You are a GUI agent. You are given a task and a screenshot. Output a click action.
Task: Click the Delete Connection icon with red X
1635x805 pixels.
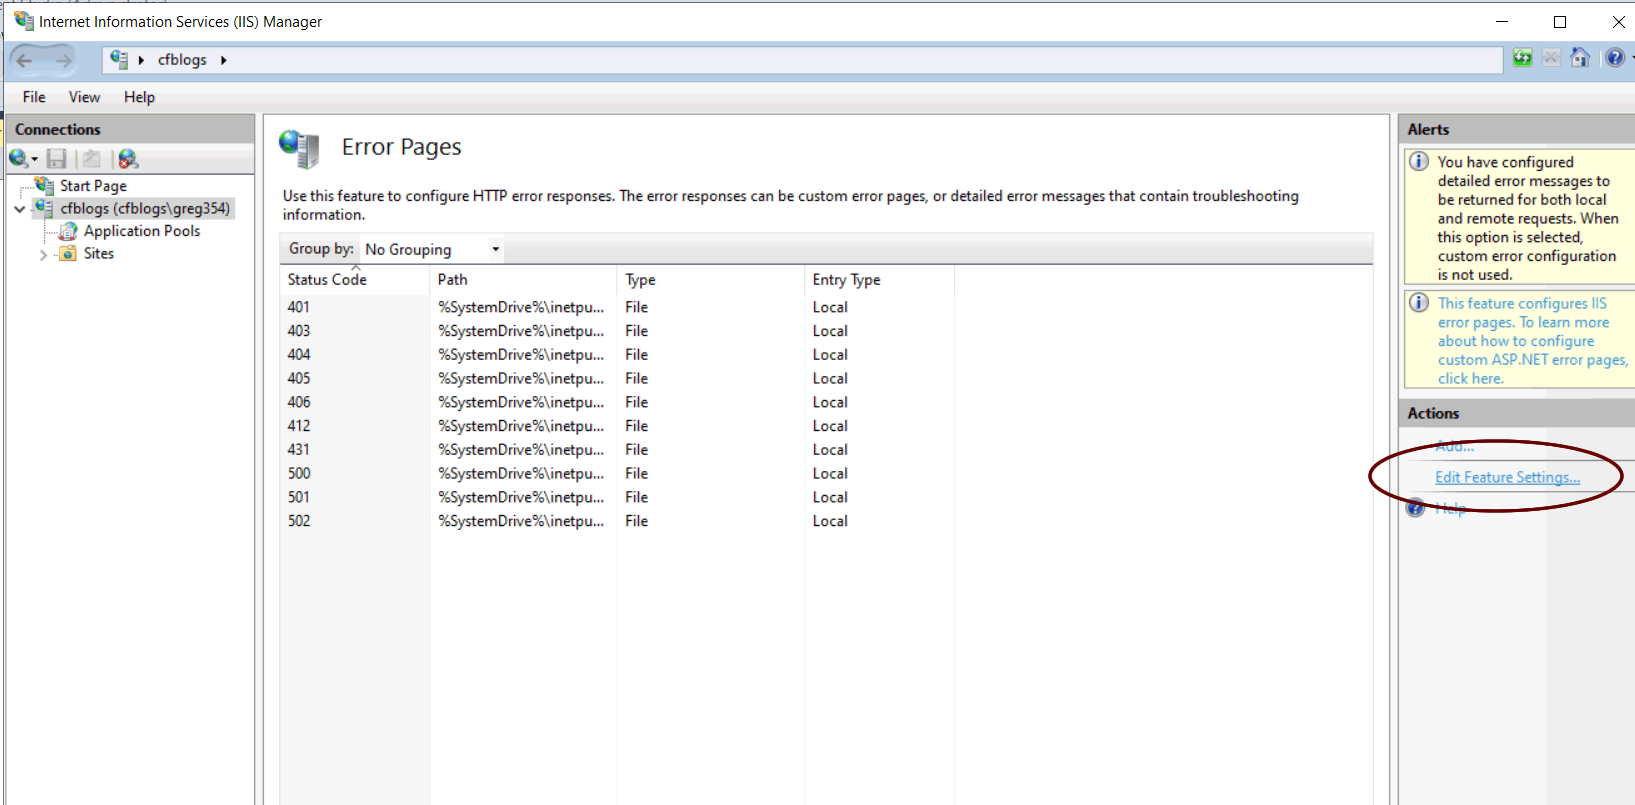click(128, 158)
